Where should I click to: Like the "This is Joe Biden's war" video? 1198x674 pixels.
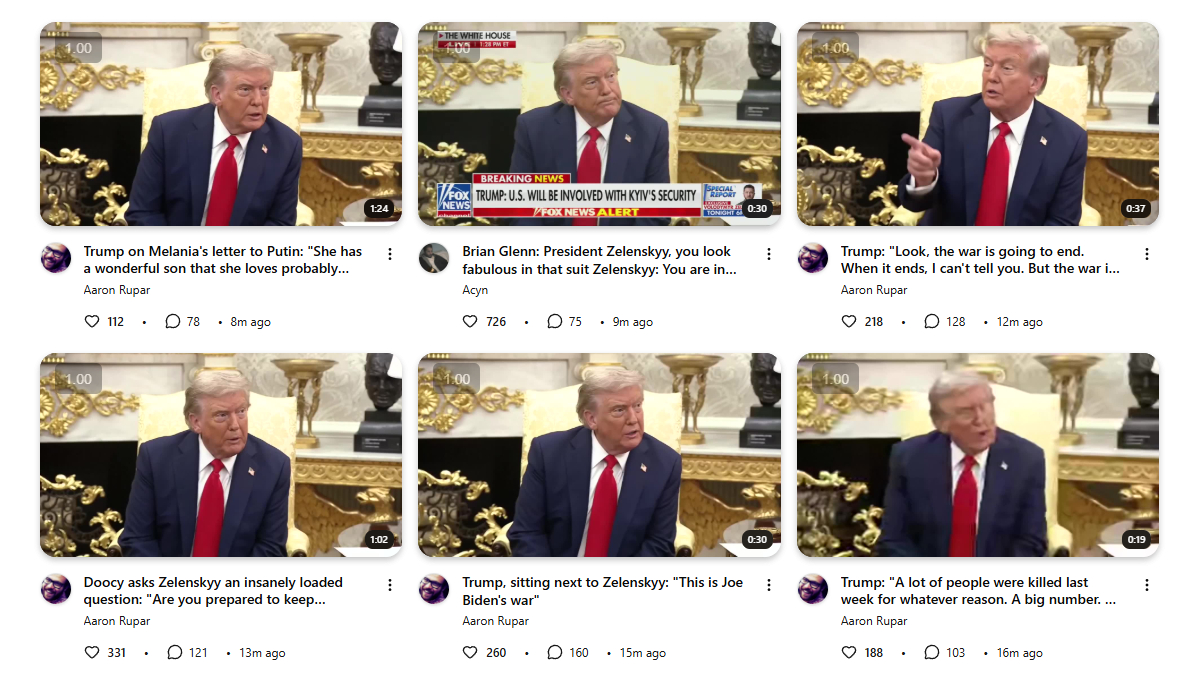[x=470, y=653]
